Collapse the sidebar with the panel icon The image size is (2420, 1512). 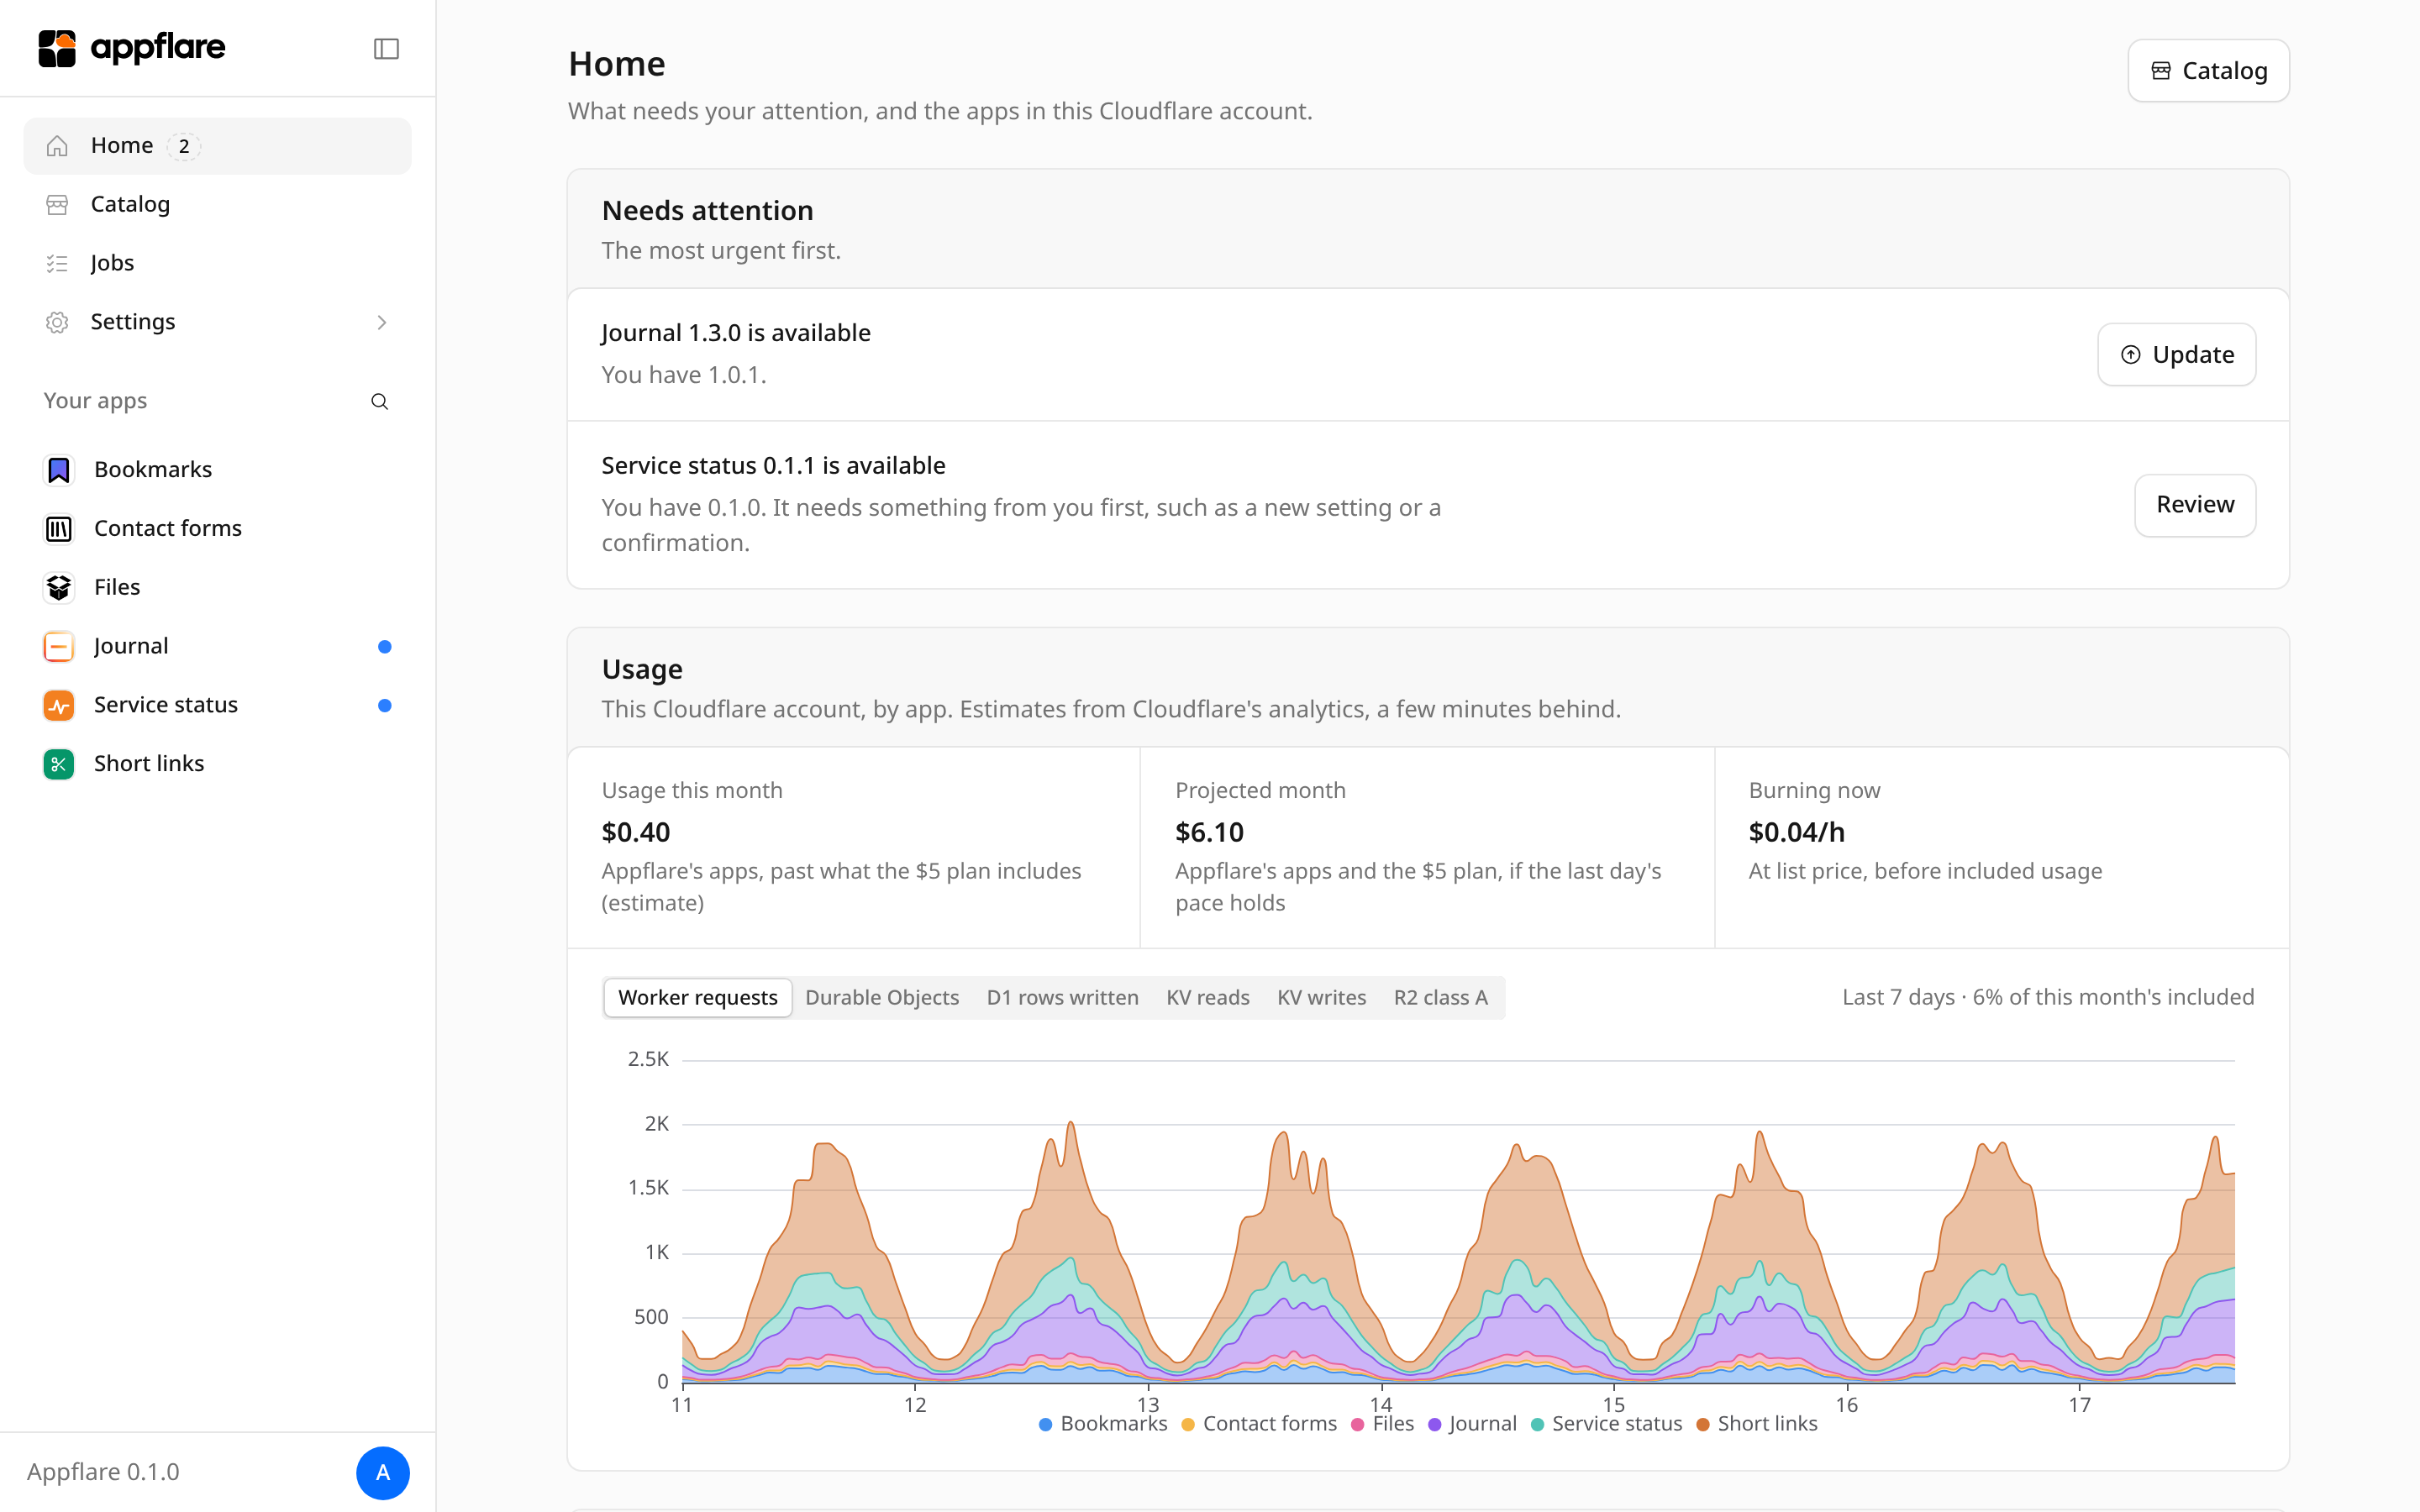pos(386,49)
